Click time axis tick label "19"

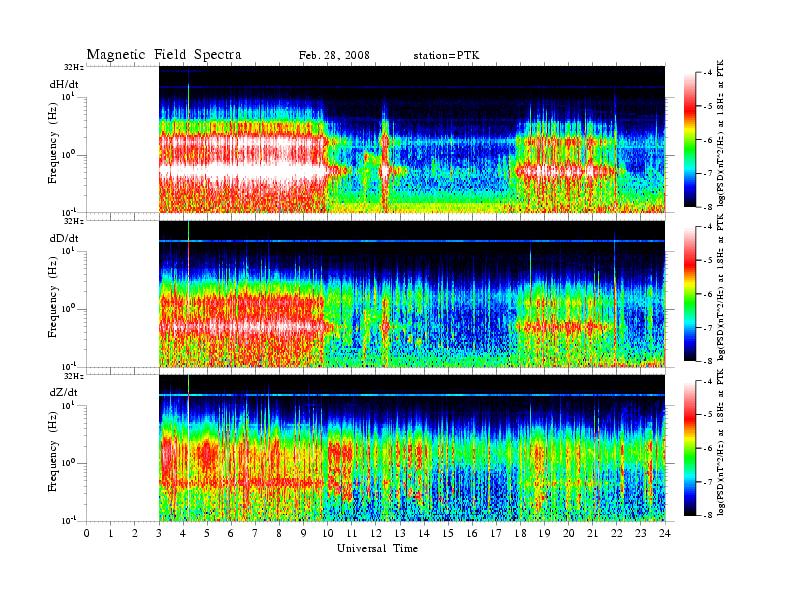coord(544,533)
